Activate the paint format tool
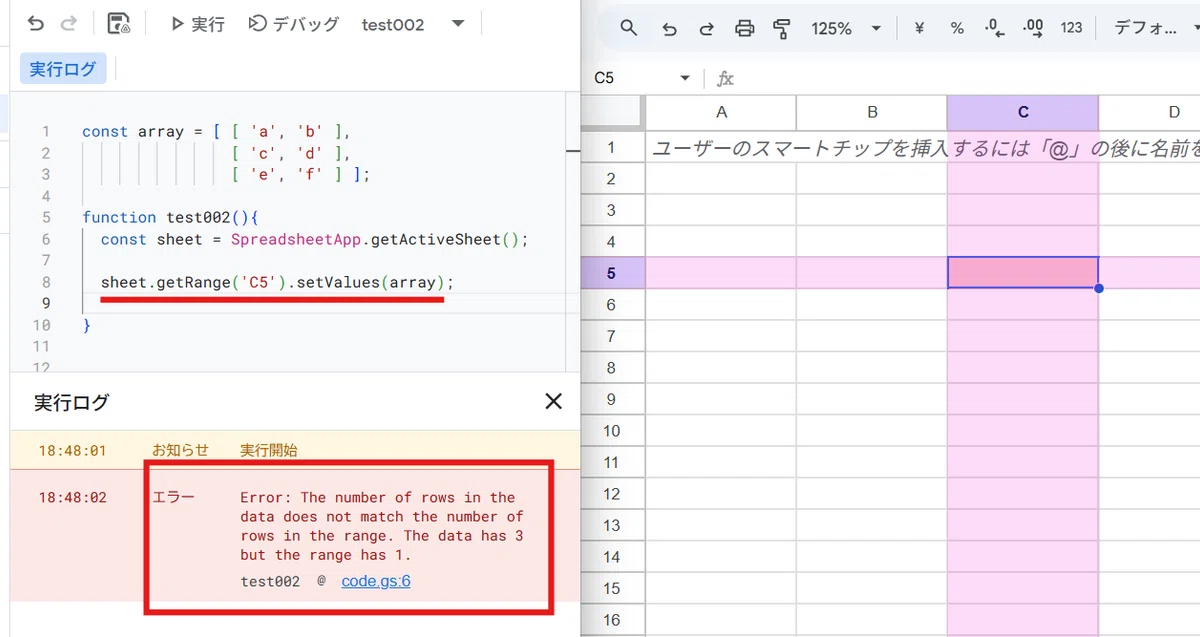This screenshot has width=1200, height=637. [x=781, y=28]
